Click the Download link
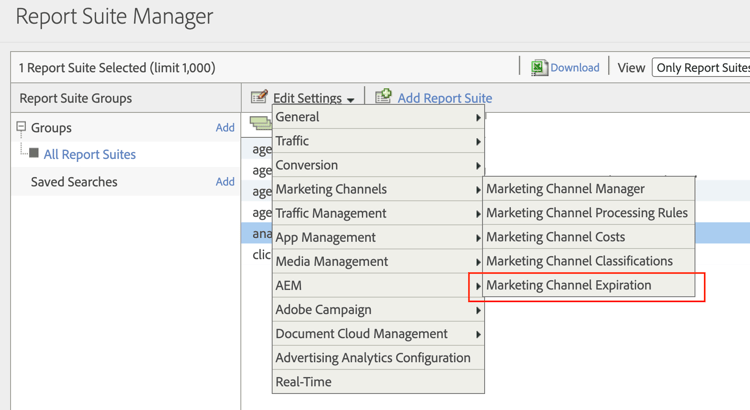750x410 pixels. click(575, 68)
